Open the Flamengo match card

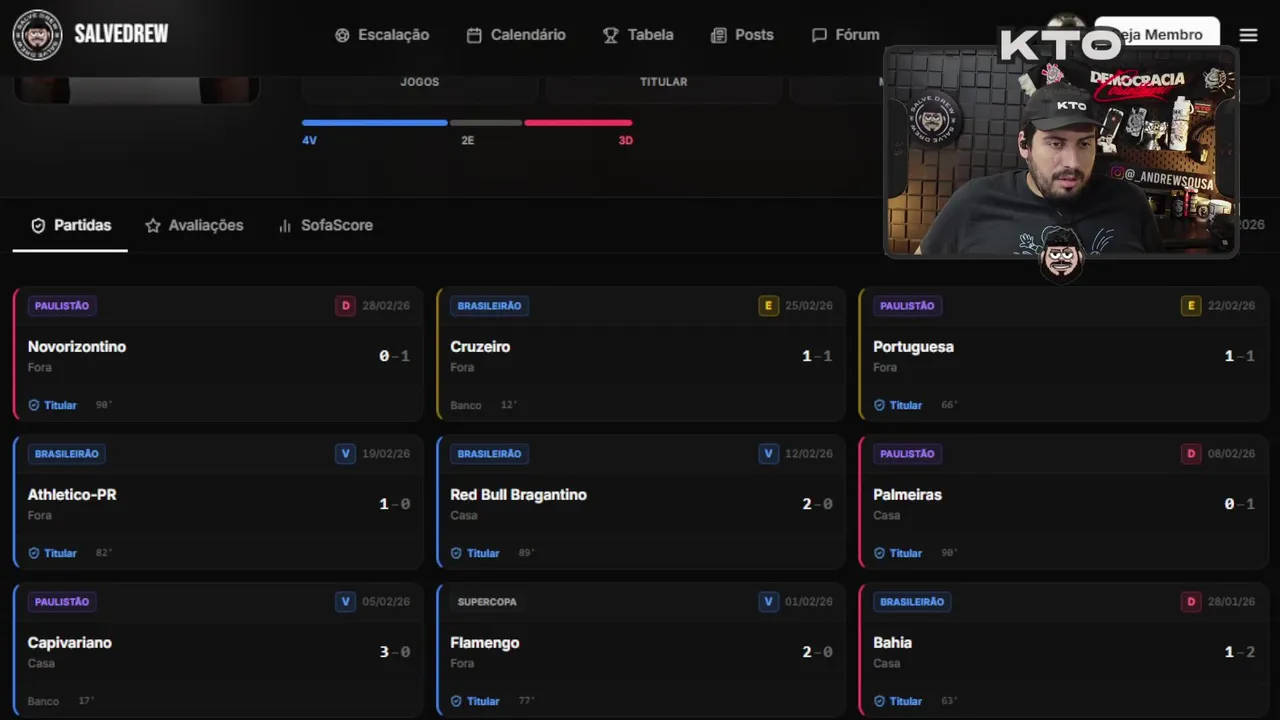(x=641, y=650)
